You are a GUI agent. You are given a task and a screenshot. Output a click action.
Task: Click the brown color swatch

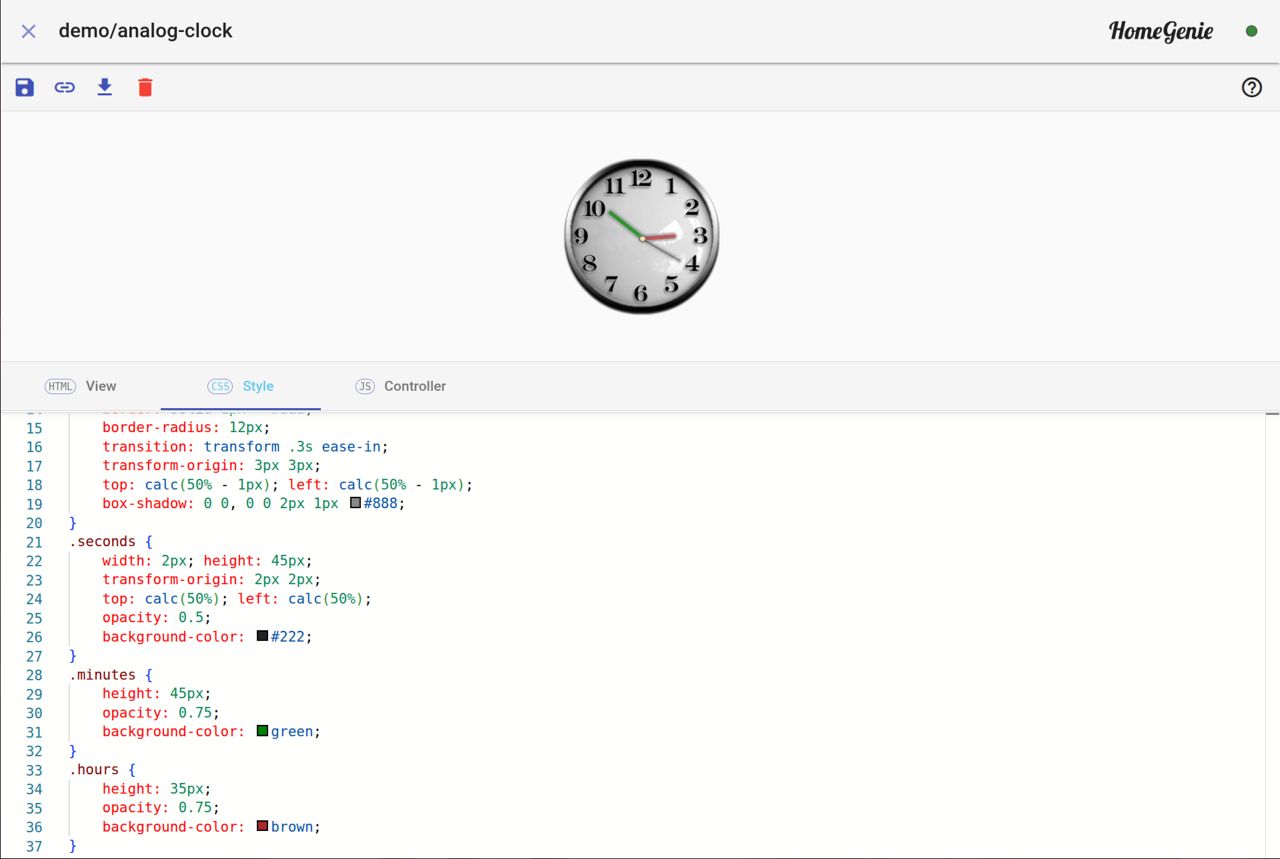[262, 826]
